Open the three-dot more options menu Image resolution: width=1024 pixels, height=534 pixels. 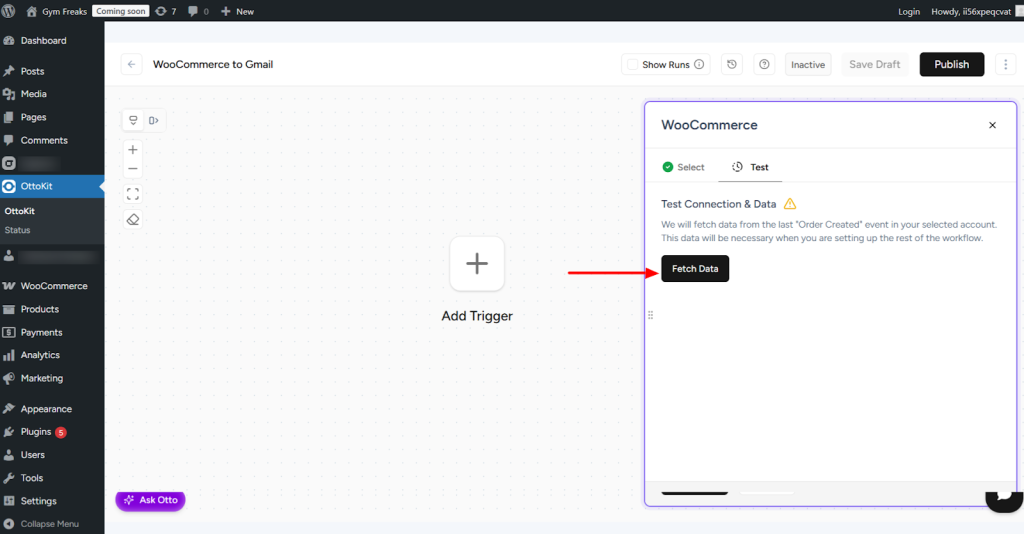[x=1006, y=64]
